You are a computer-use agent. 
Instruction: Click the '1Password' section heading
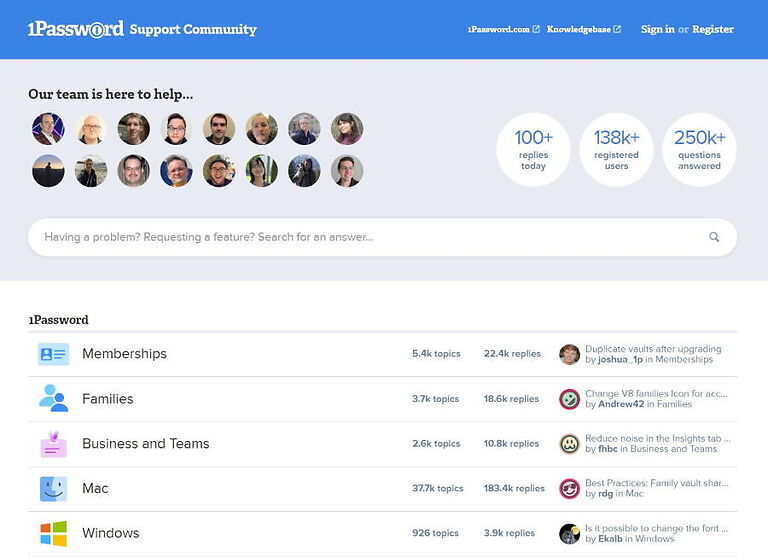pyautogui.click(x=58, y=320)
